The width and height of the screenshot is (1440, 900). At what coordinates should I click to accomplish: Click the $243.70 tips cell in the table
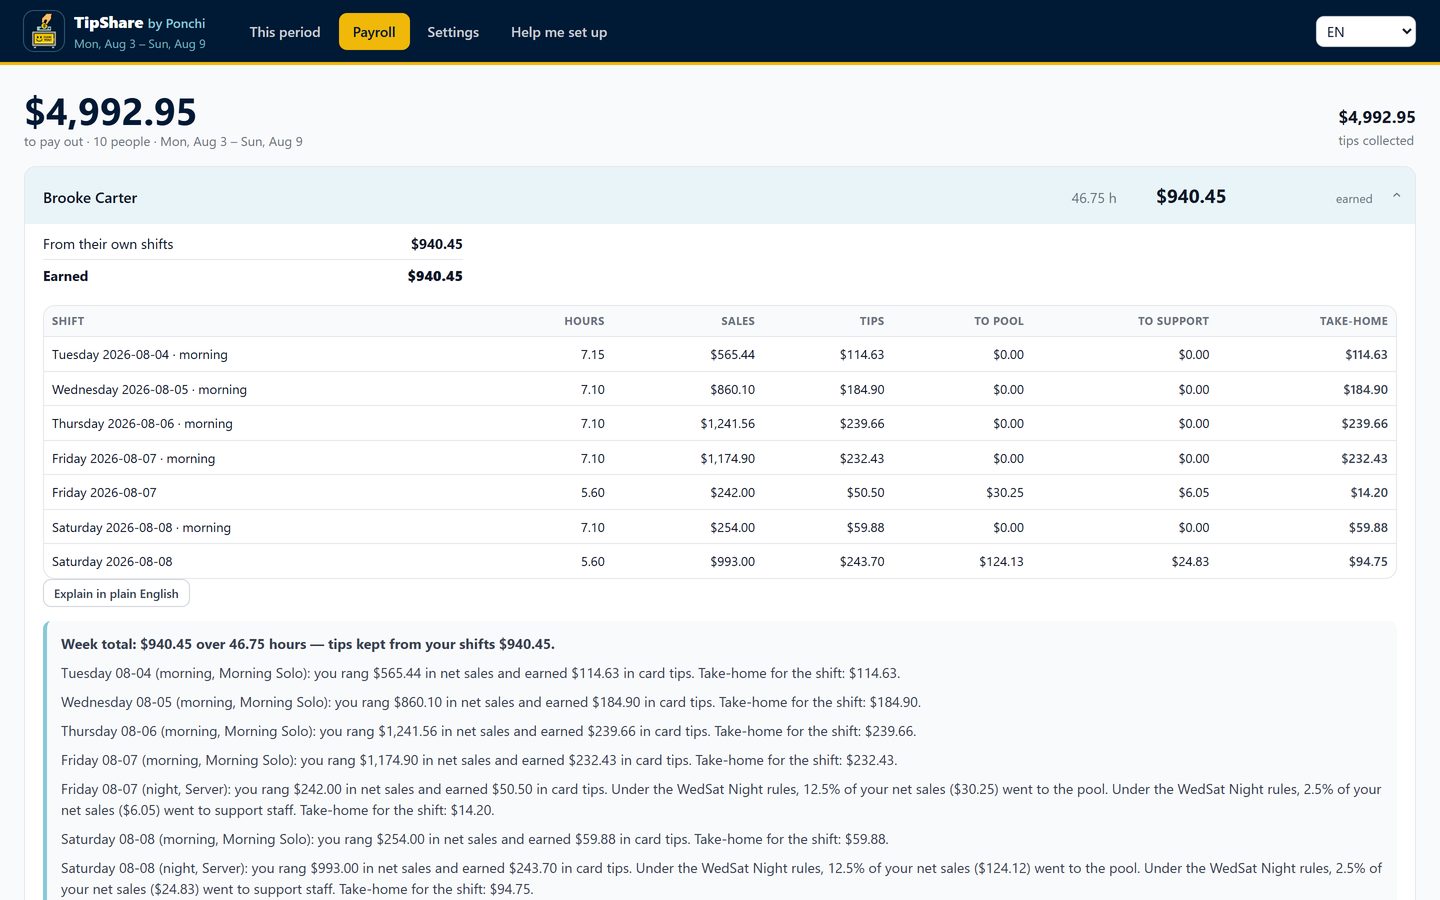click(862, 562)
